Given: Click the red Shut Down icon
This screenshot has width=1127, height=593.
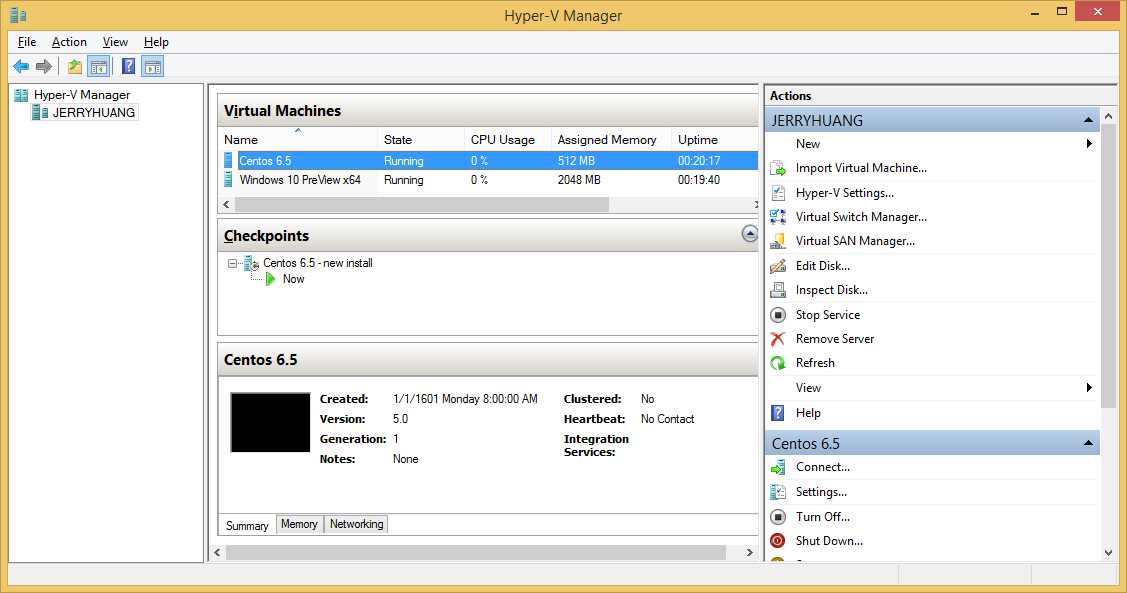Looking at the screenshot, I should click(x=778, y=541).
